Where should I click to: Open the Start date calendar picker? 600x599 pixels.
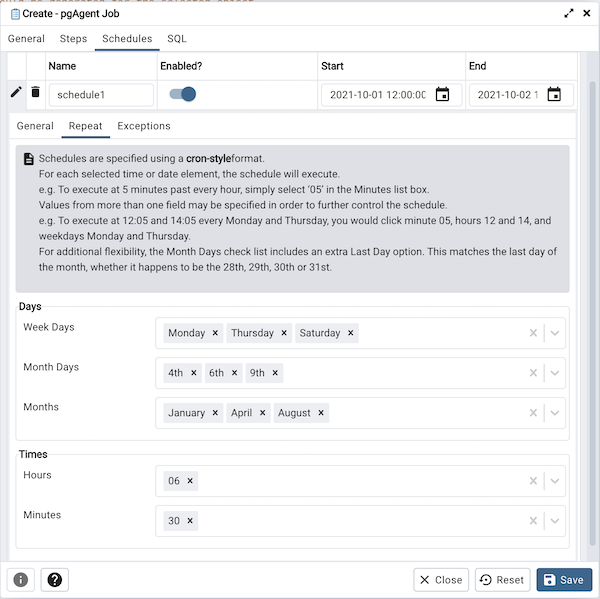tap(442, 95)
